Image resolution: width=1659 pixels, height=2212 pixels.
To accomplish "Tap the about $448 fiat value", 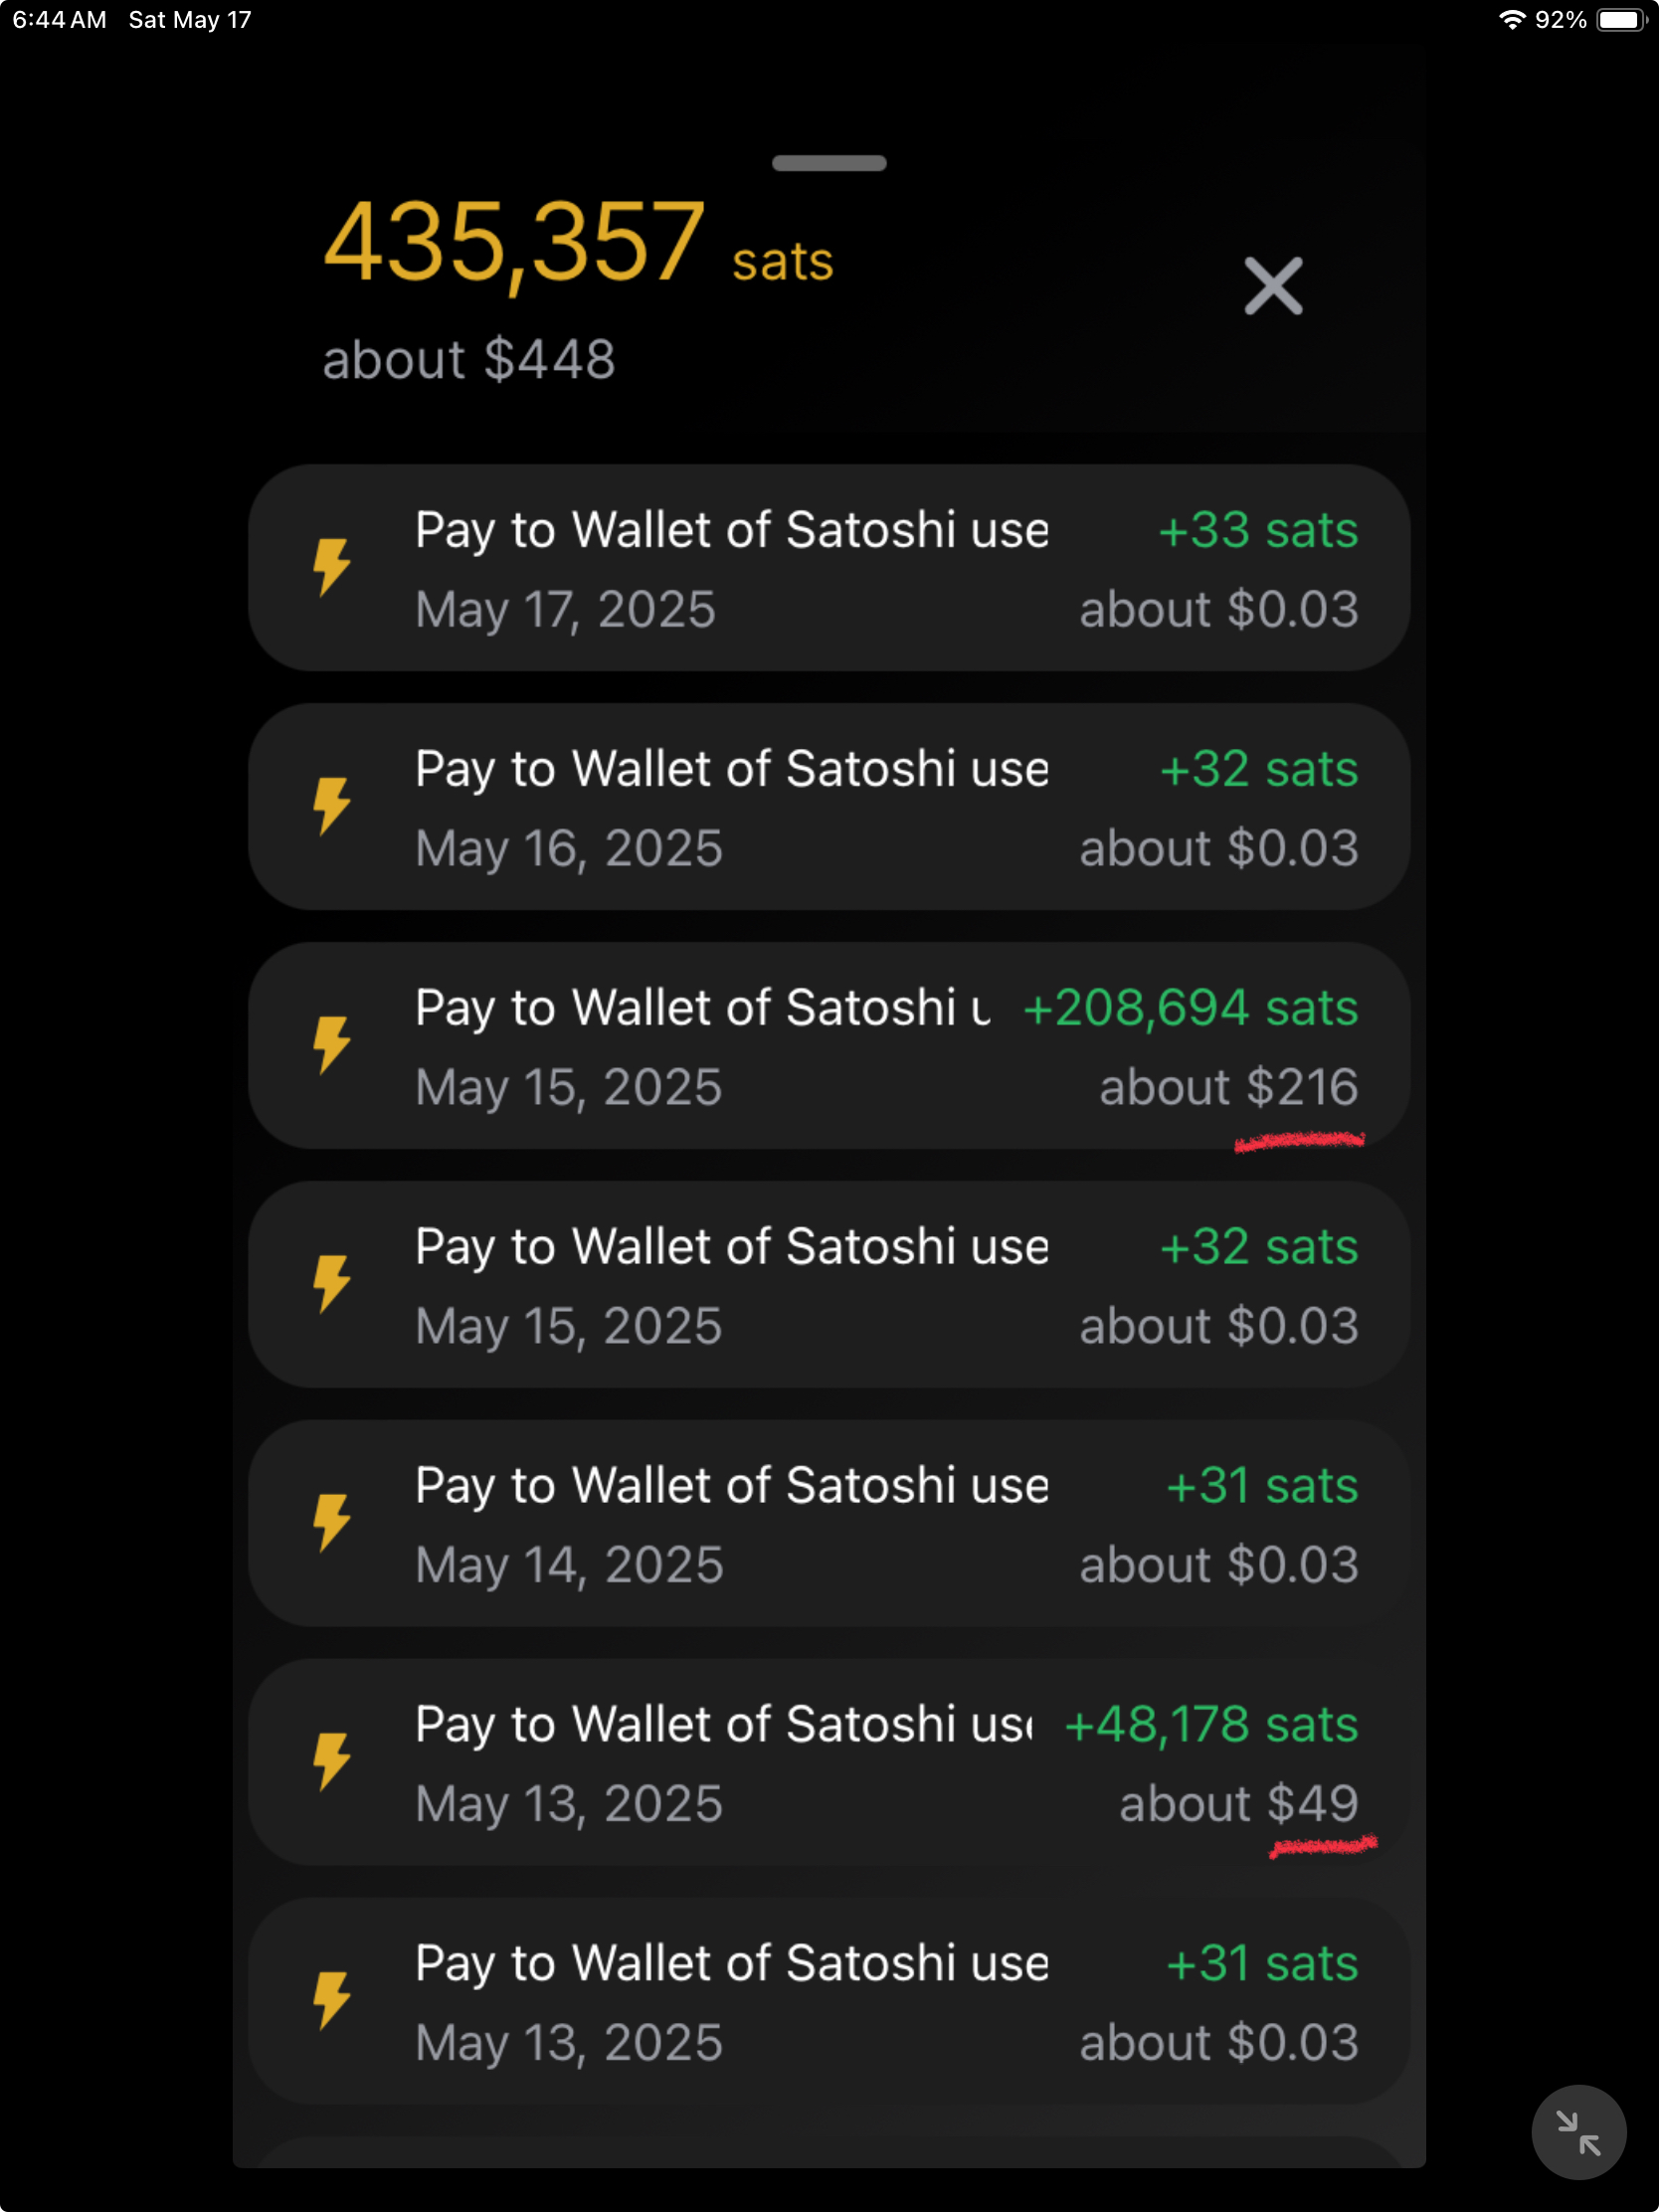I will pos(468,359).
